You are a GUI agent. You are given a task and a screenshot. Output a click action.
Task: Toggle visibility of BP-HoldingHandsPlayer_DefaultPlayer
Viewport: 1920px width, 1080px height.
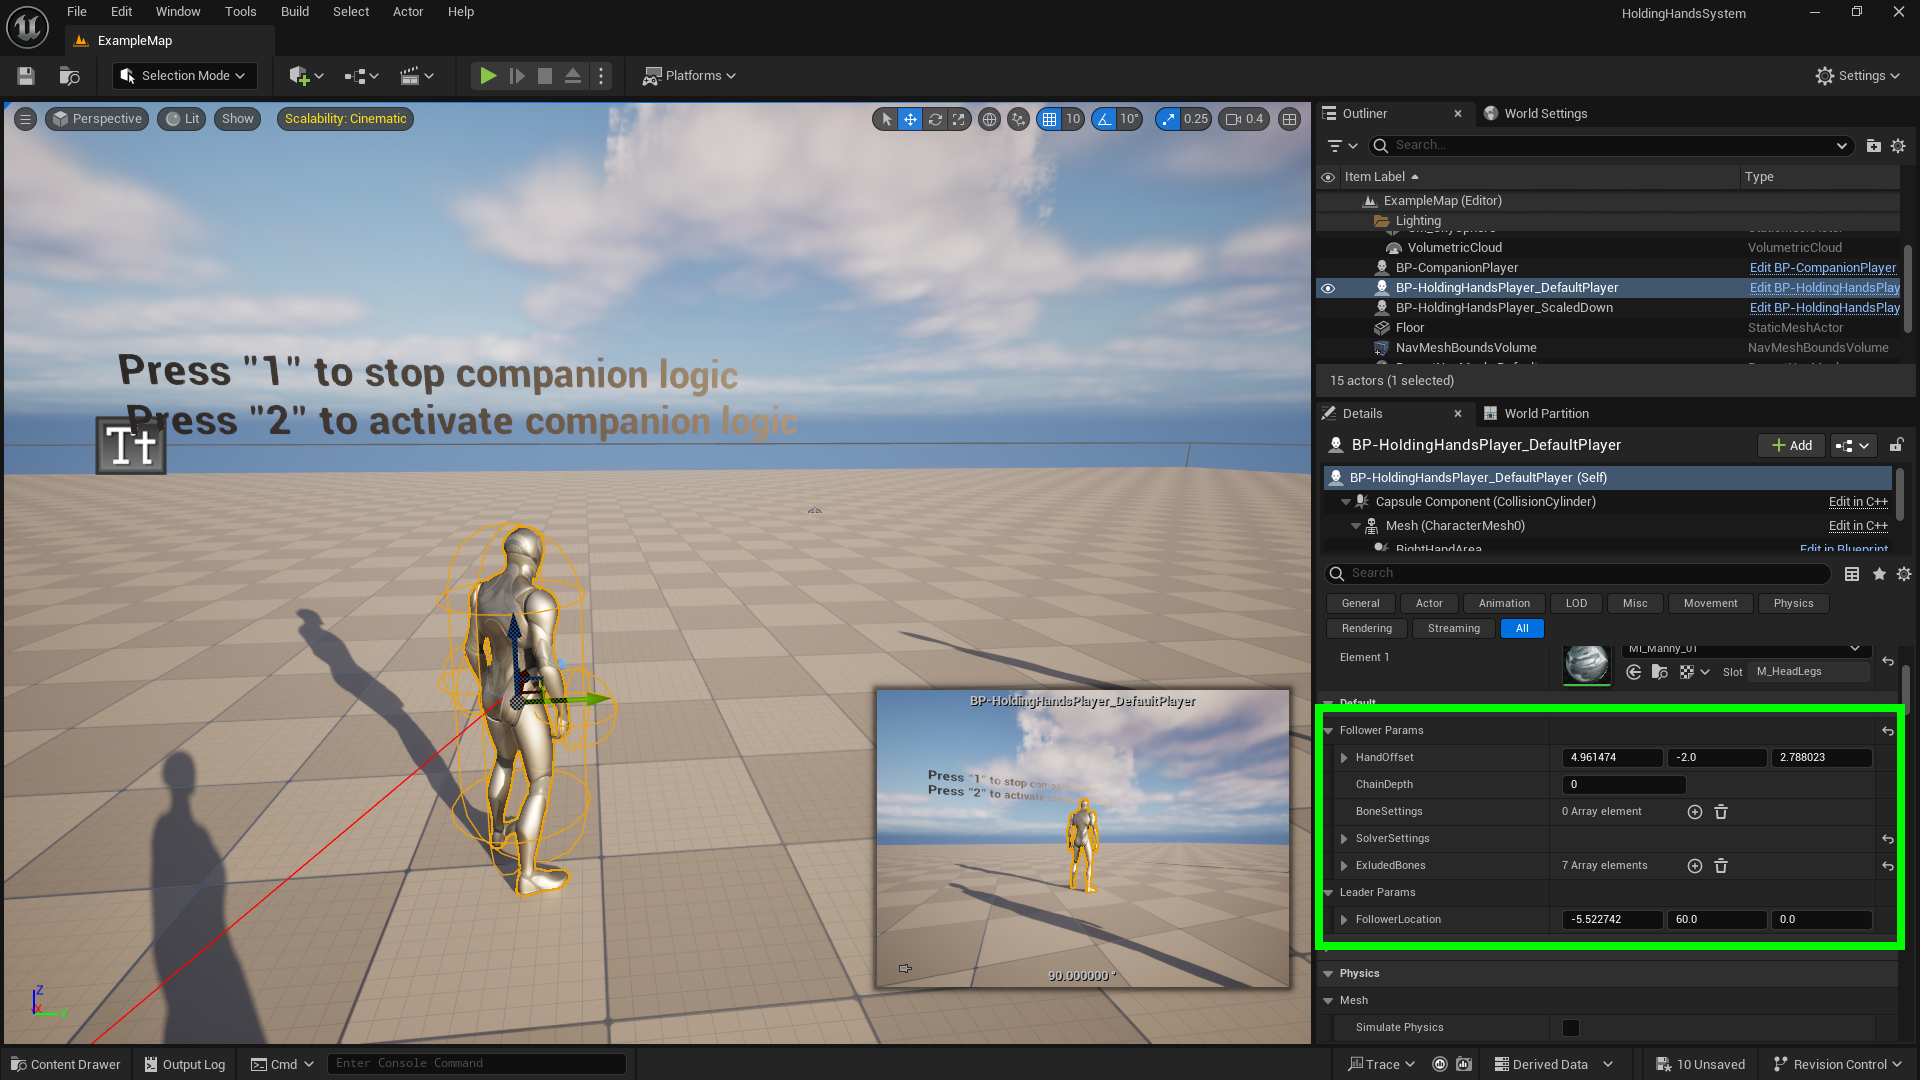tap(1328, 288)
